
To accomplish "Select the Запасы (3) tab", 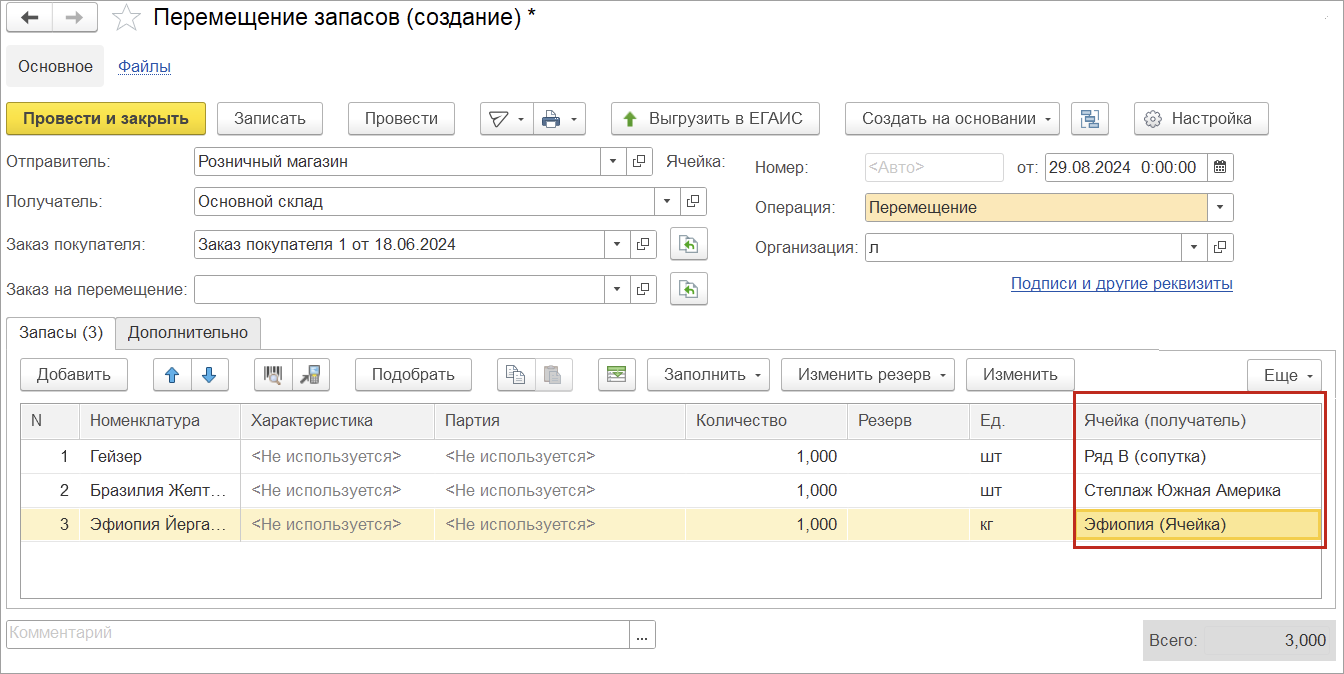I will pos(61,333).
